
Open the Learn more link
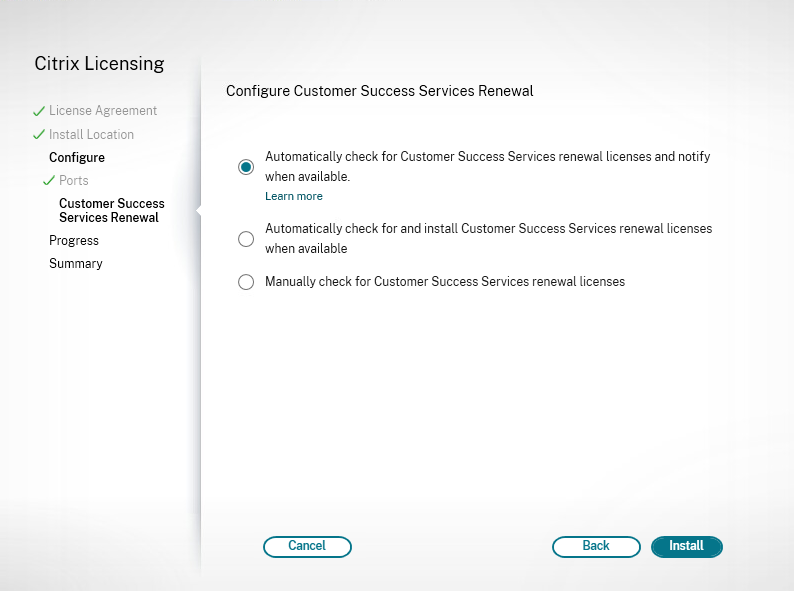[x=294, y=197]
